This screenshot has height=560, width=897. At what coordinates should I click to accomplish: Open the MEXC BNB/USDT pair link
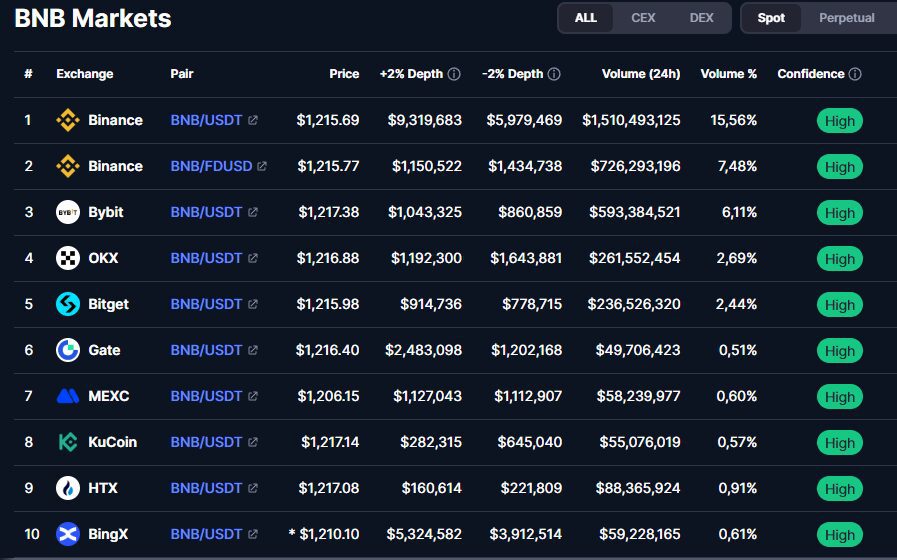coord(207,396)
